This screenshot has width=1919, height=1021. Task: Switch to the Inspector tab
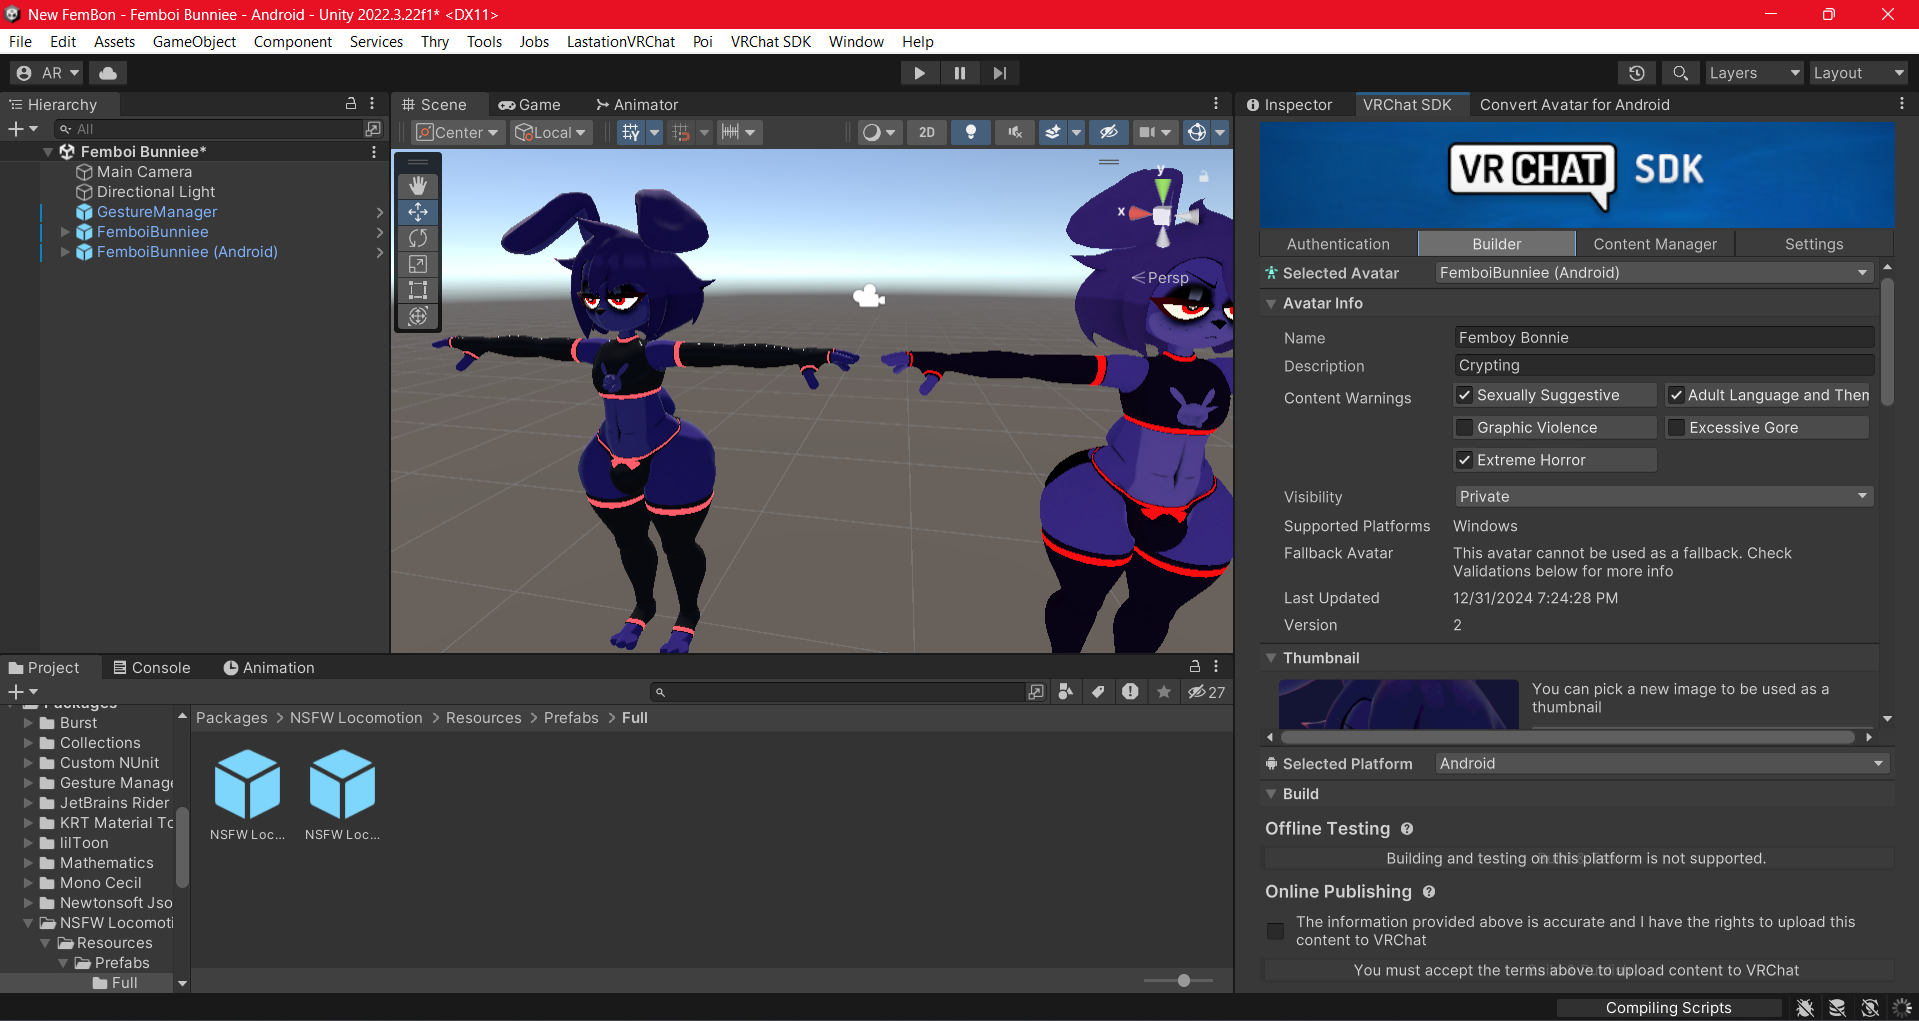(1290, 105)
